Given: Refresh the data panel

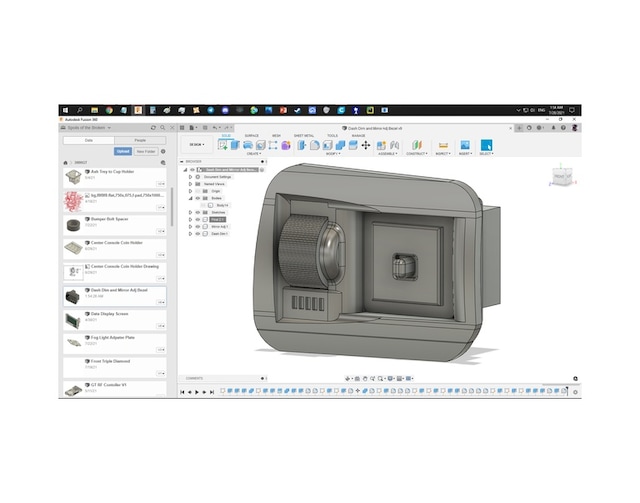Looking at the screenshot, I should click(153, 128).
